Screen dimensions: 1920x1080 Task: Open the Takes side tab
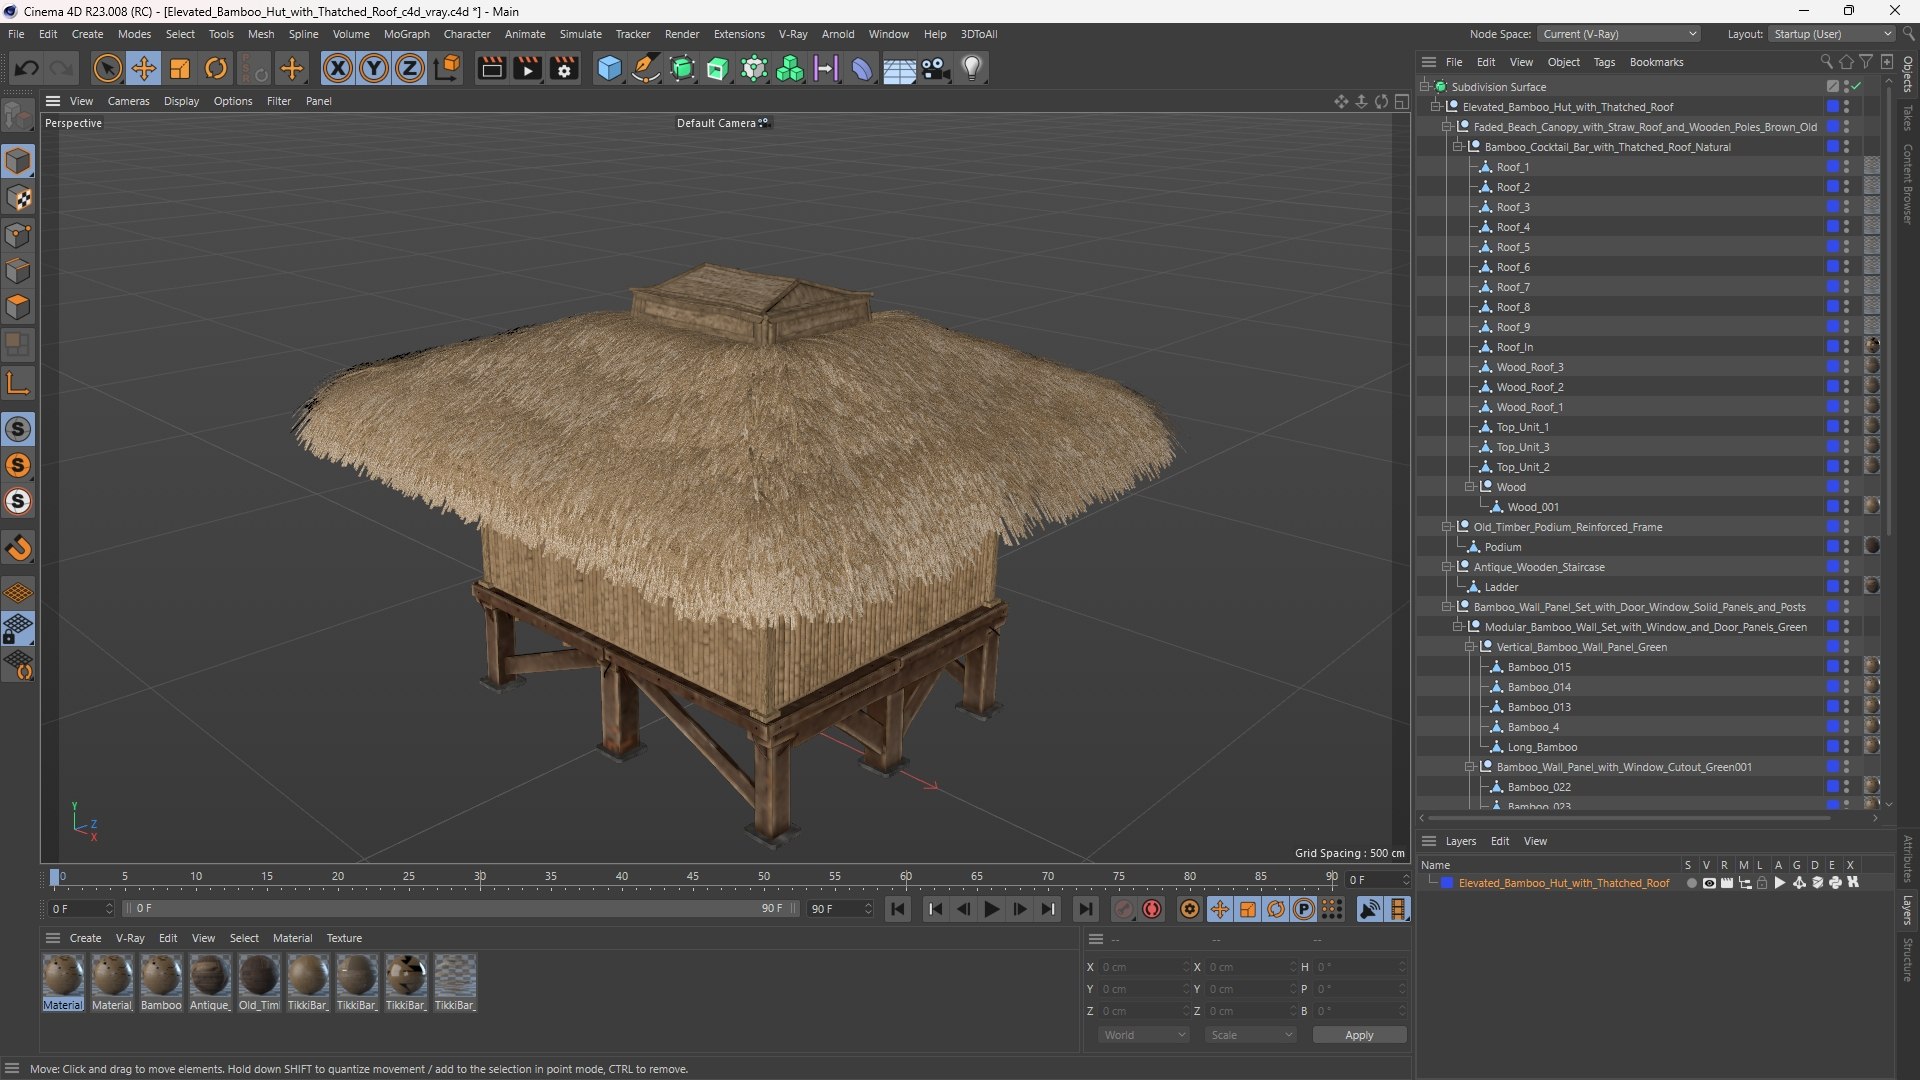click(1908, 117)
